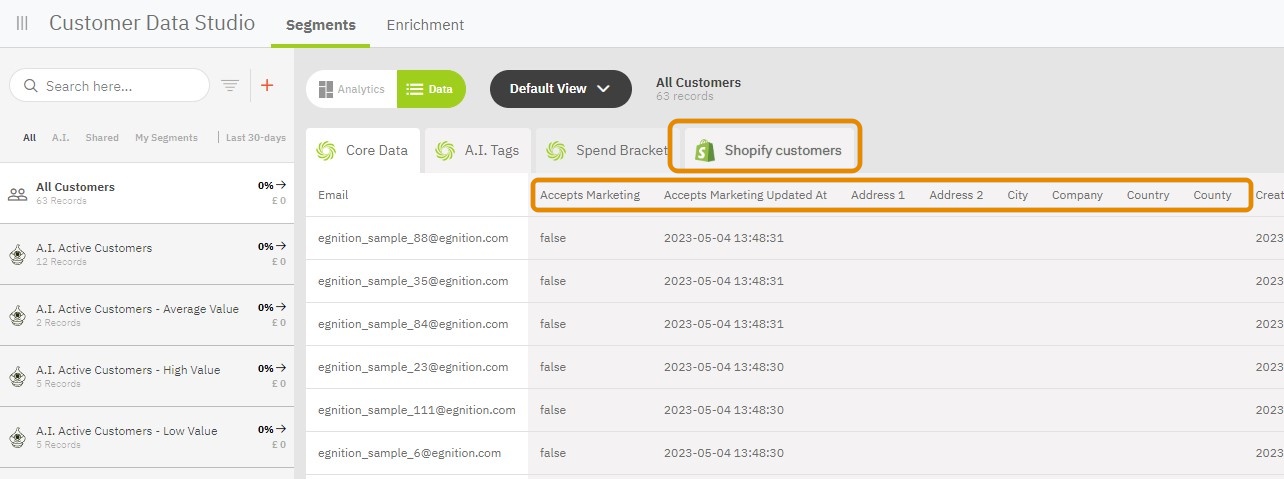
Task: Open the Default View dropdown
Action: (561, 89)
